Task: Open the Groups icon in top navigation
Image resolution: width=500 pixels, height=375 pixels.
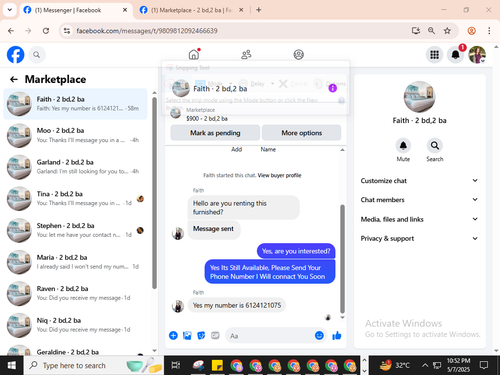Action: point(298,54)
